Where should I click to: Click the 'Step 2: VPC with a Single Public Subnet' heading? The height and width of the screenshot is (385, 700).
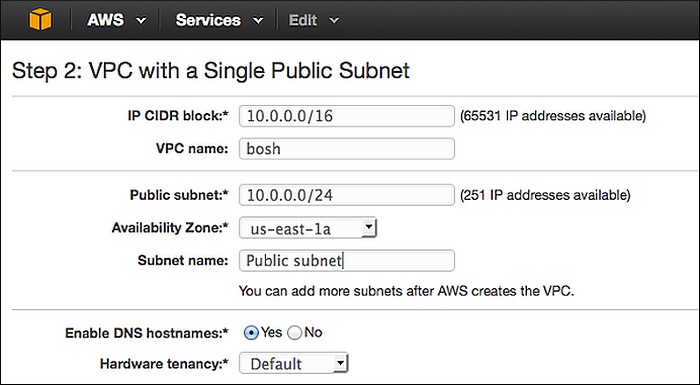click(x=211, y=71)
